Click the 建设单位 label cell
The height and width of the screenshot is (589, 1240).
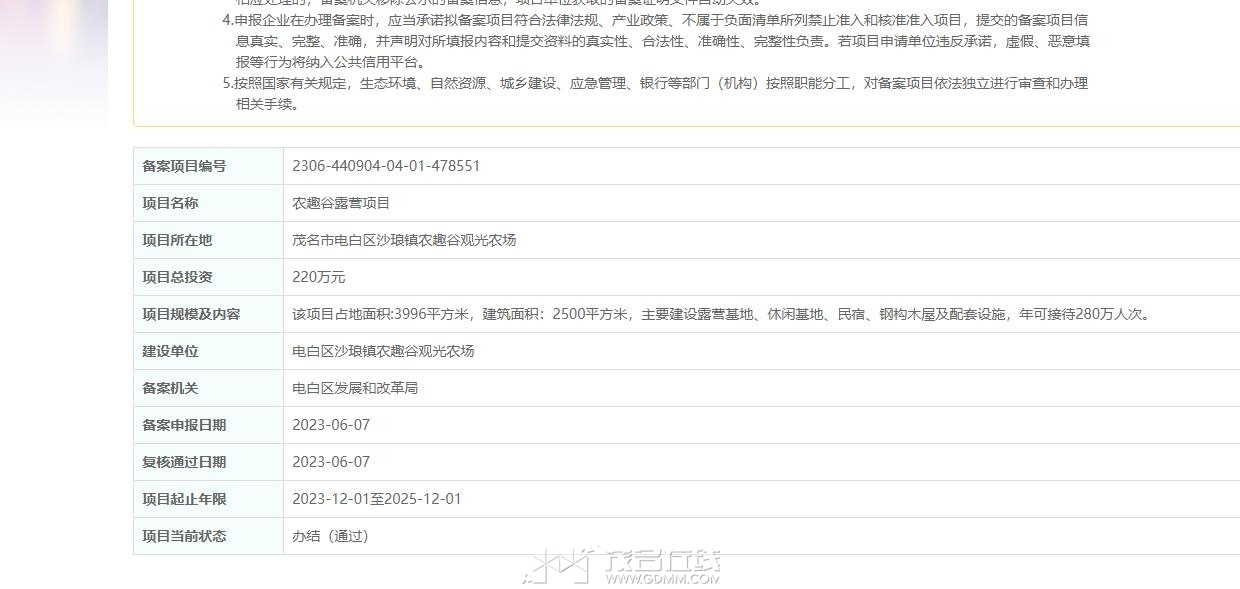click(x=209, y=351)
